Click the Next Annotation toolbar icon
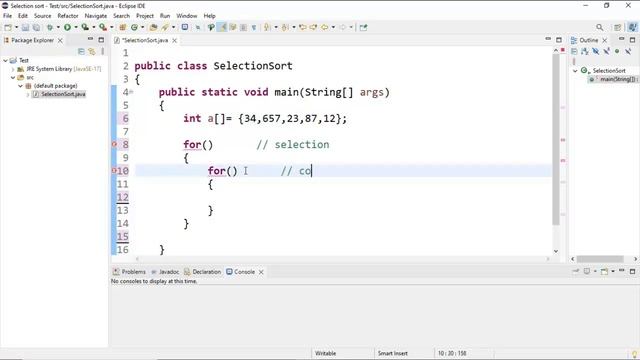Viewport: 640px width, 360px height. coord(267,27)
